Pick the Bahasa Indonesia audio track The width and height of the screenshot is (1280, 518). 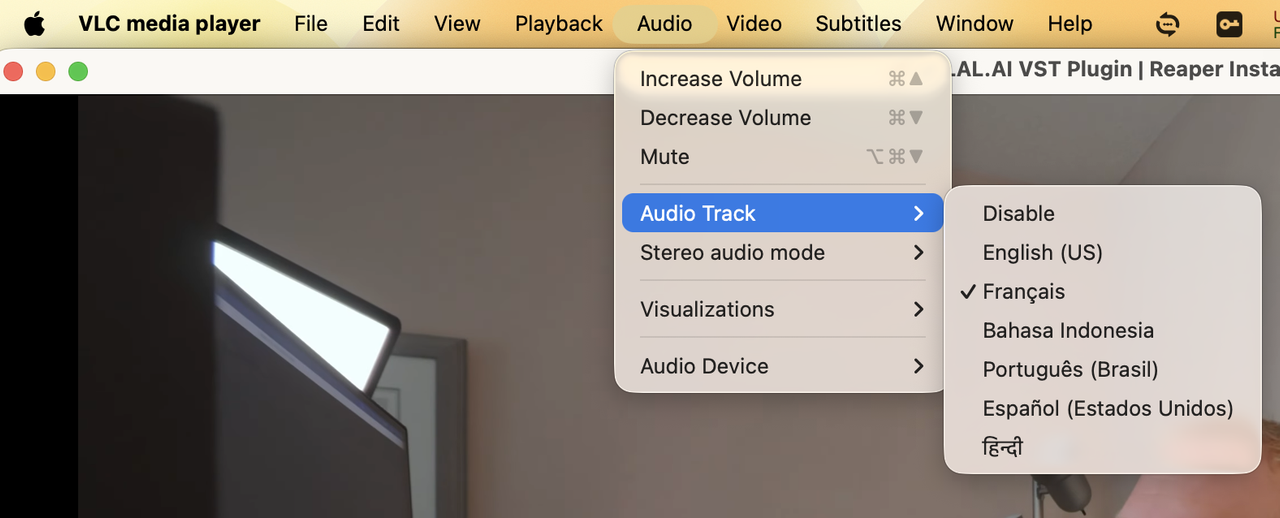pyautogui.click(x=1102, y=330)
